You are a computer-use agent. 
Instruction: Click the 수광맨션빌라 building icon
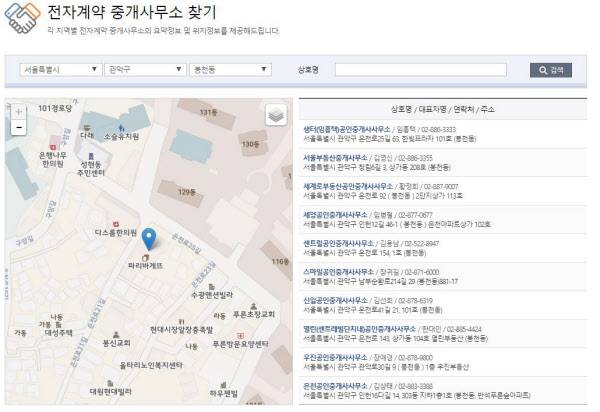211,287
